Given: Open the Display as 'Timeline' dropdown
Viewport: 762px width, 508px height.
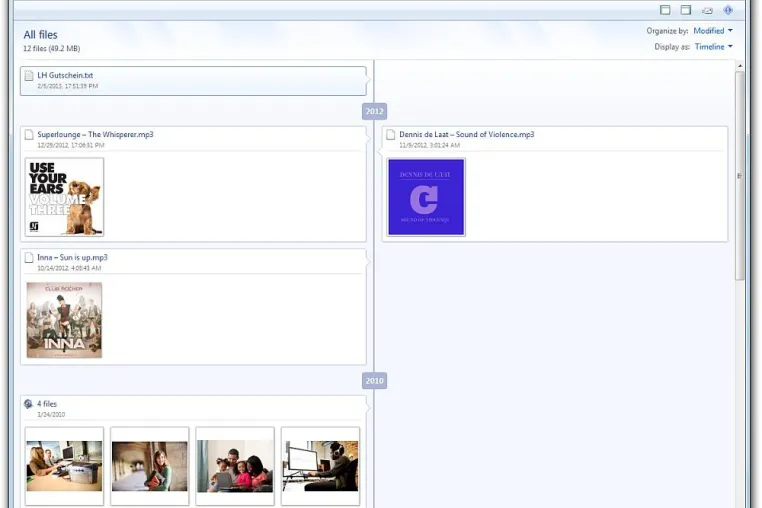Looking at the screenshot, I should coord(713,47).
